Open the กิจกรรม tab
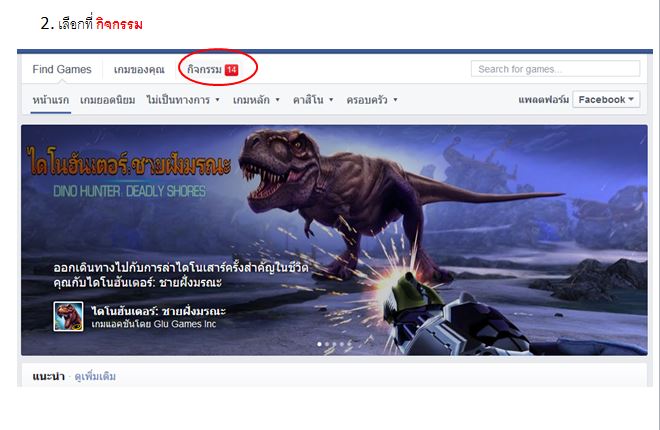Screen dimensions: 660x430 pos(204,69)
